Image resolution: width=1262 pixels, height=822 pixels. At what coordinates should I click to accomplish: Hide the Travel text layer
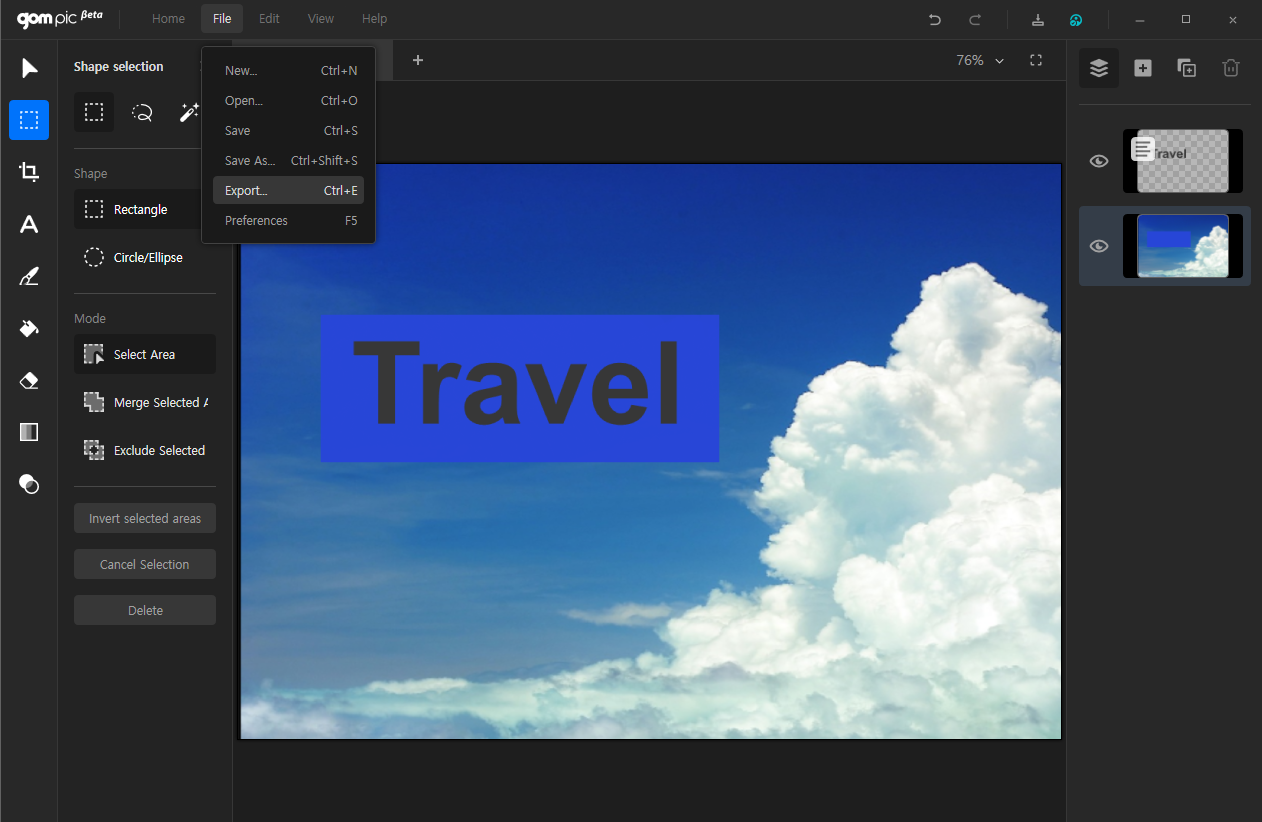1098,161
